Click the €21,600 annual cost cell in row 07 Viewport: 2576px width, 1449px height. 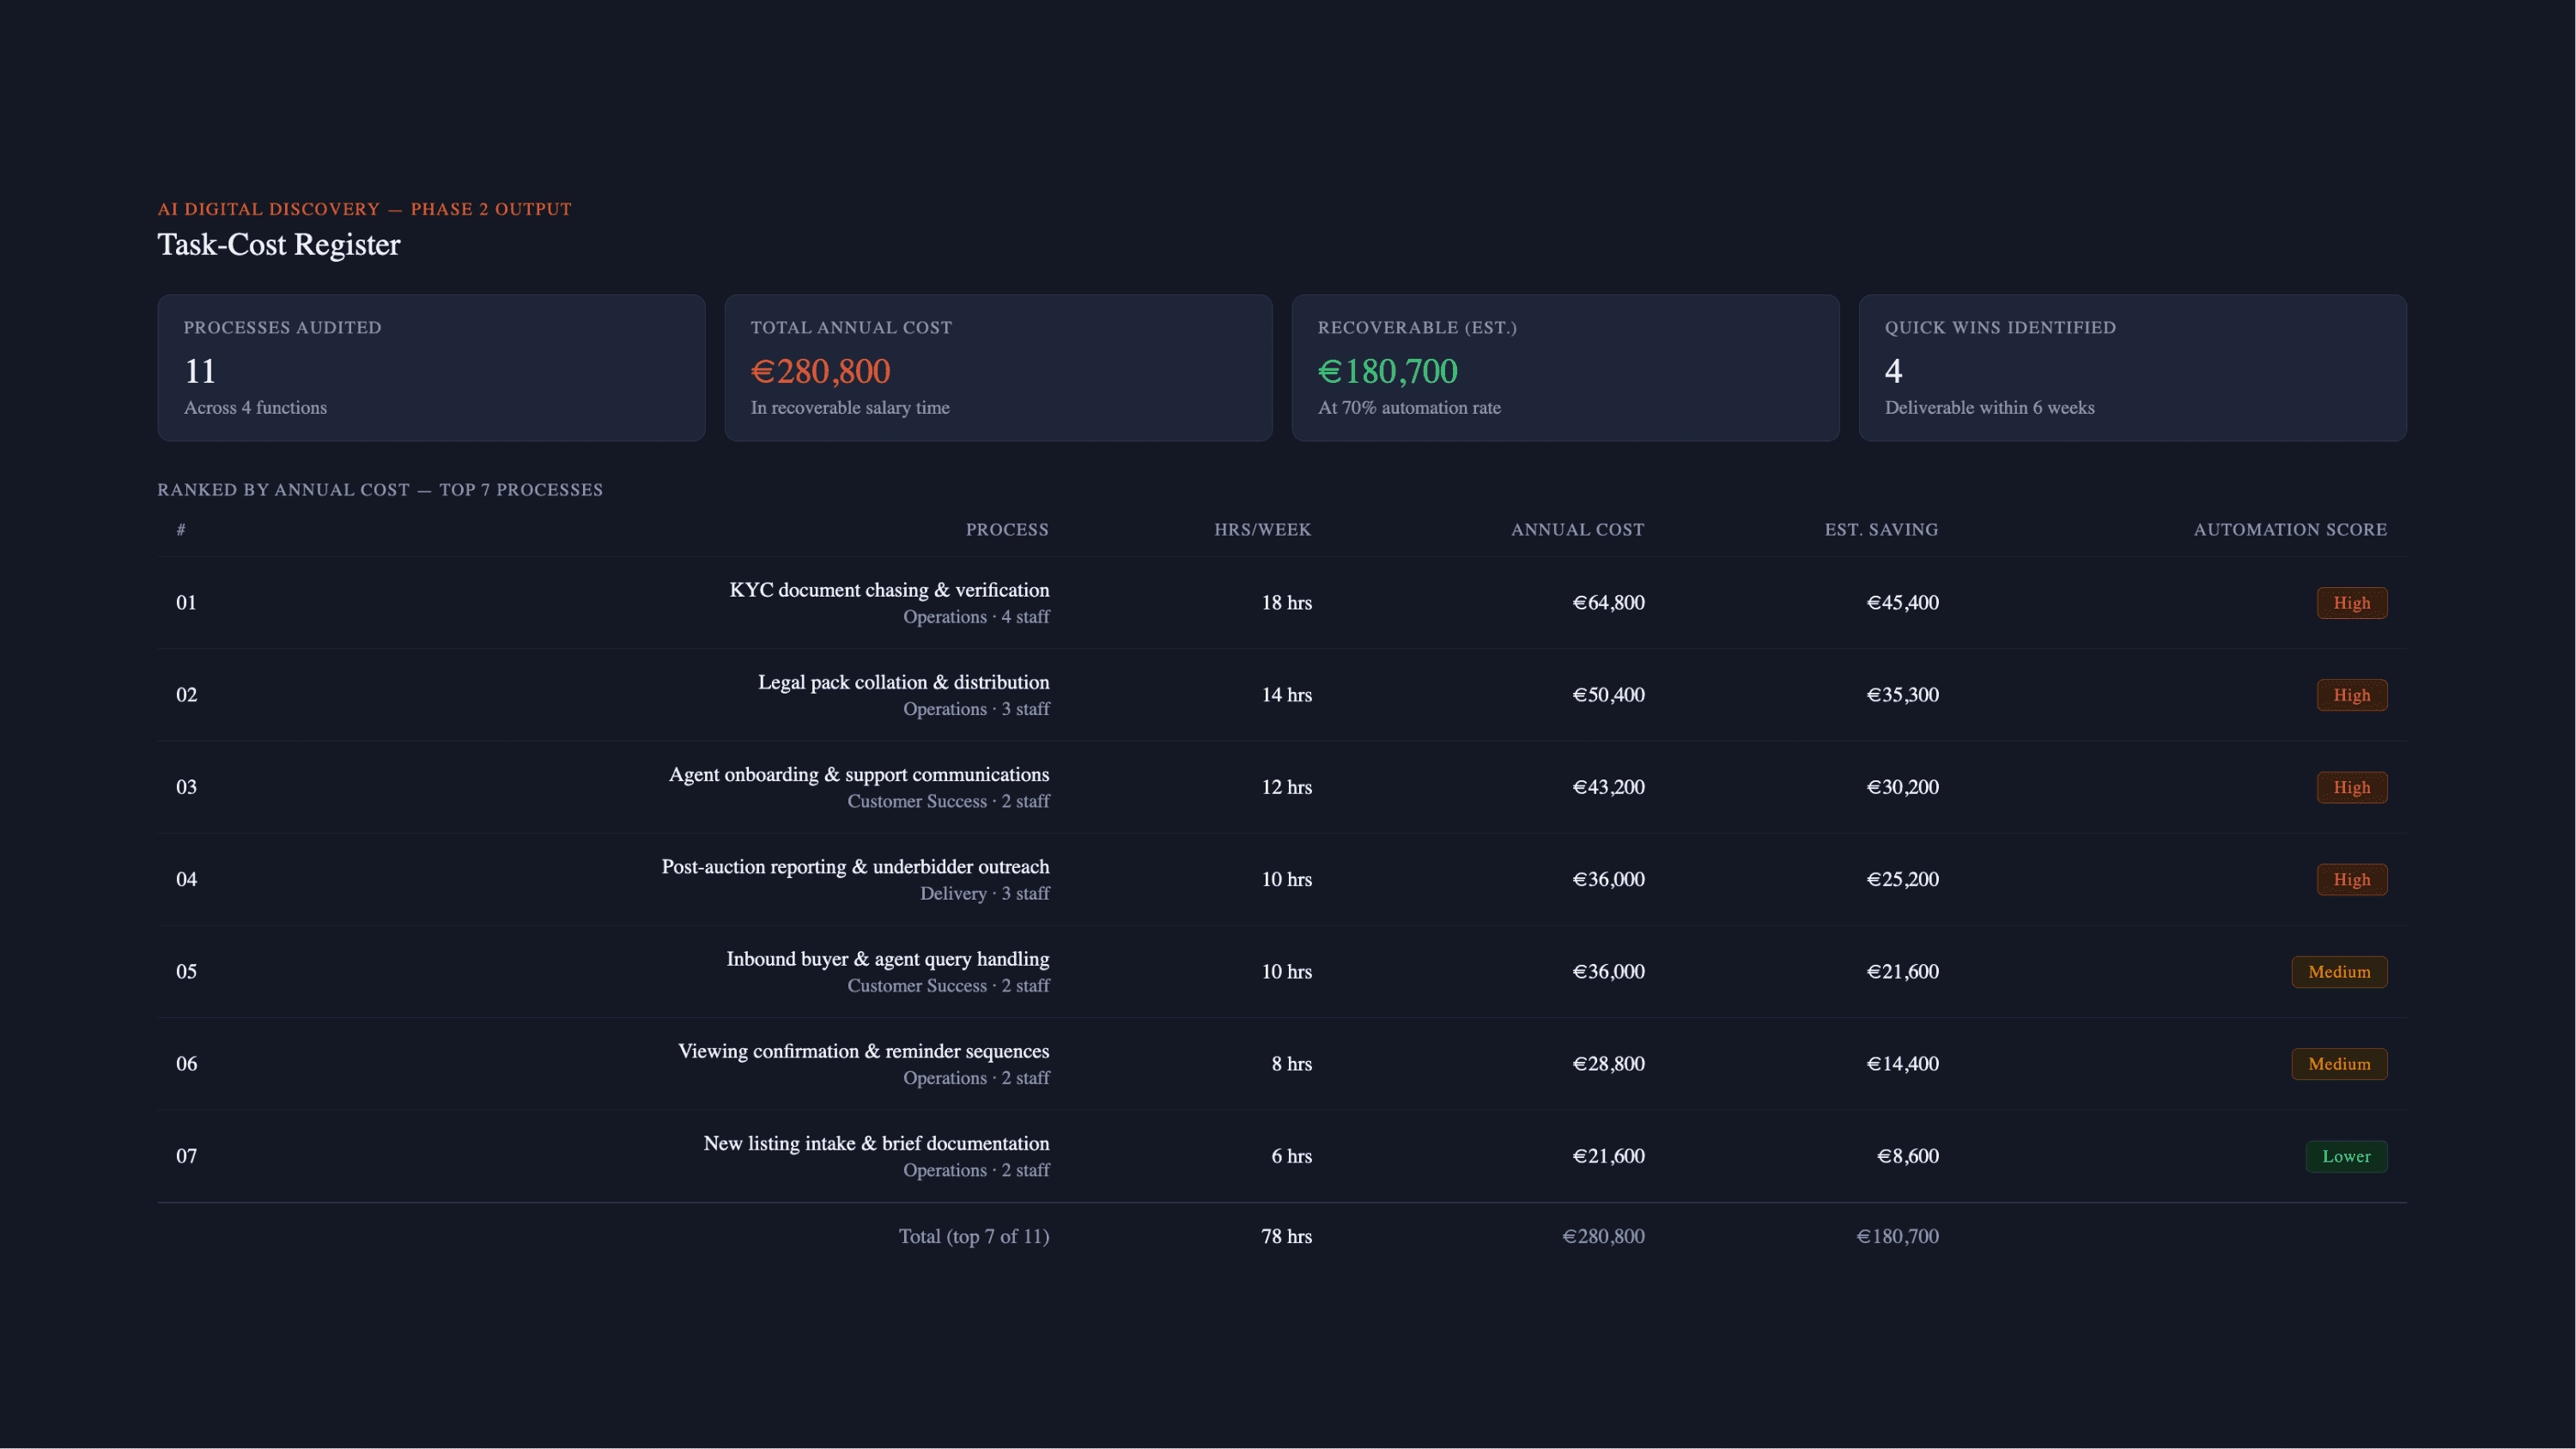pyautogui.click(x=1608, y=1155)
